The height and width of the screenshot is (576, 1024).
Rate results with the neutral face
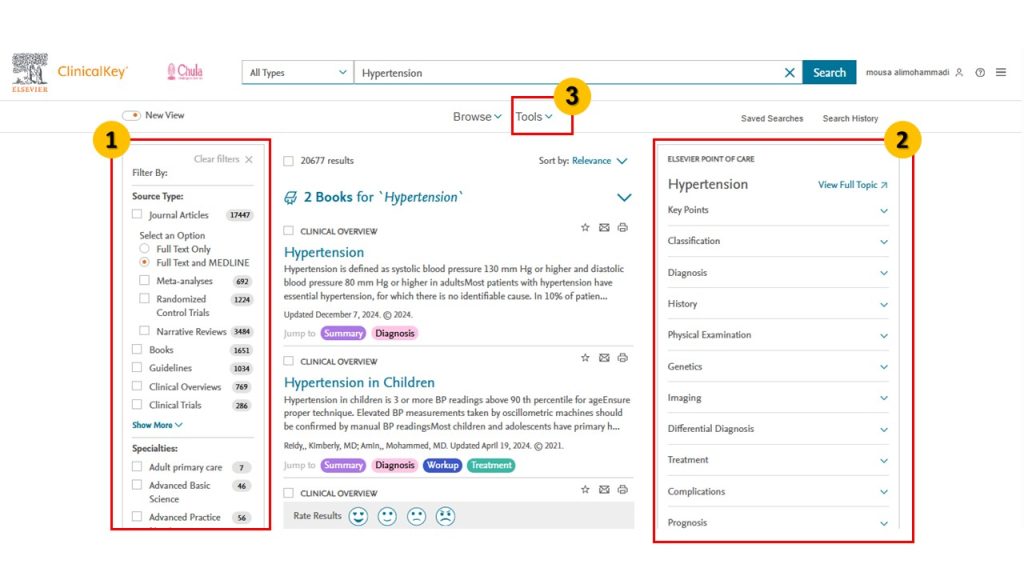click(x=417, y=517)
